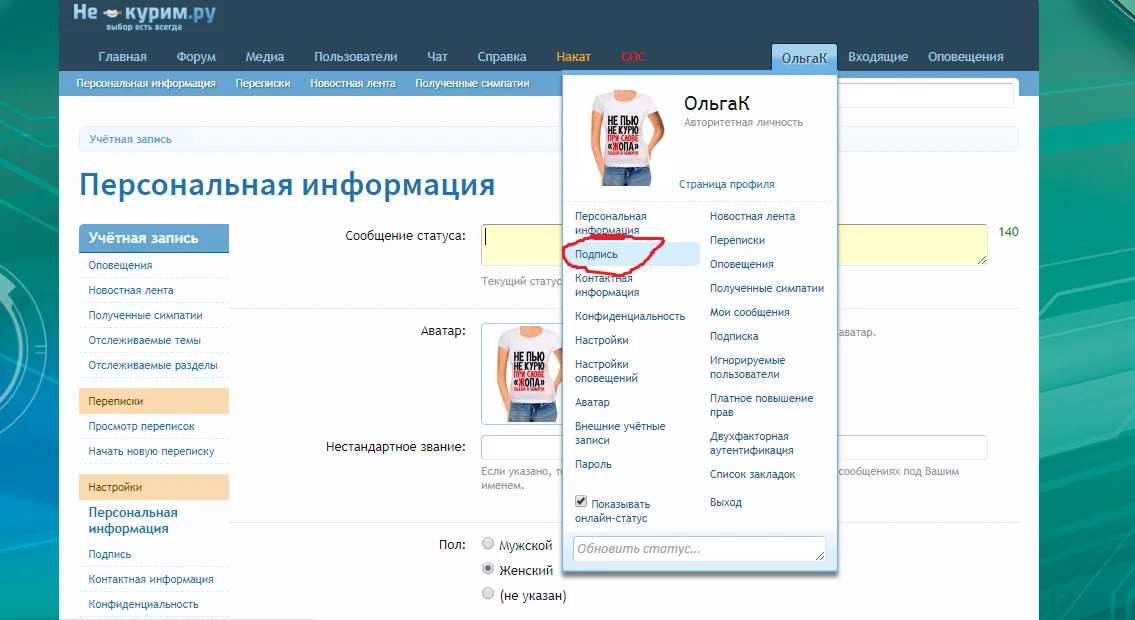
Task: Open "Подпись" from the profile dropdown
Action: coord(597,253)
